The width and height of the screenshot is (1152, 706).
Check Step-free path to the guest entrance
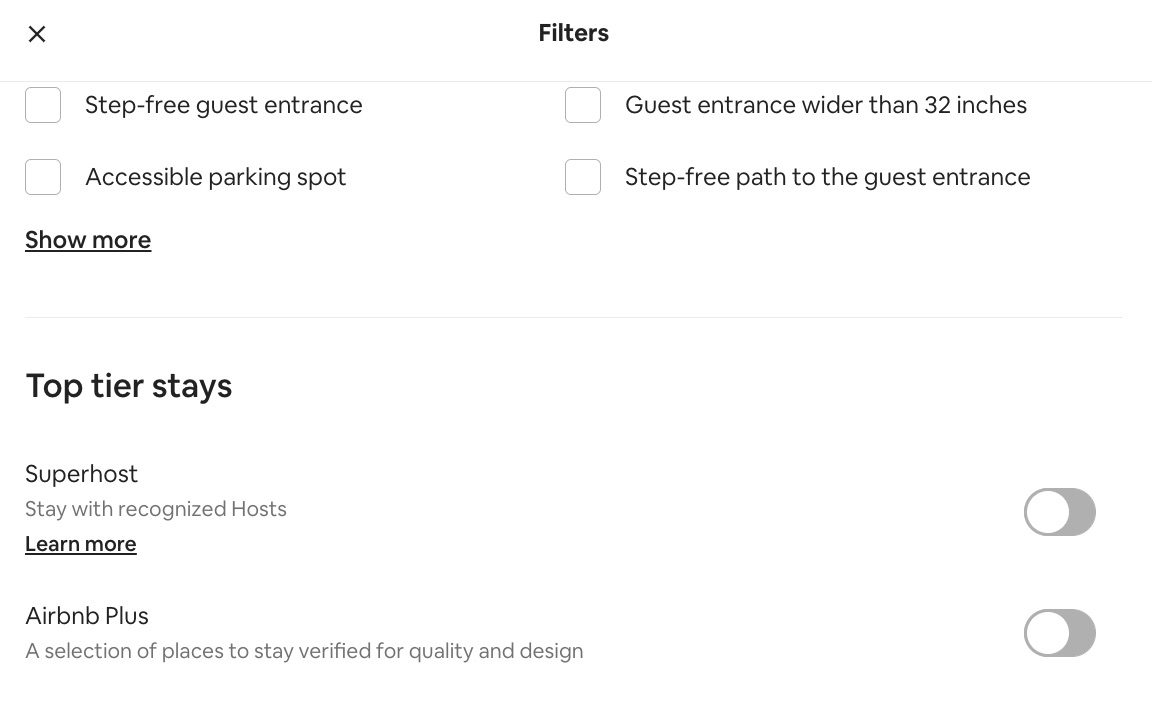tap(582, 177)
